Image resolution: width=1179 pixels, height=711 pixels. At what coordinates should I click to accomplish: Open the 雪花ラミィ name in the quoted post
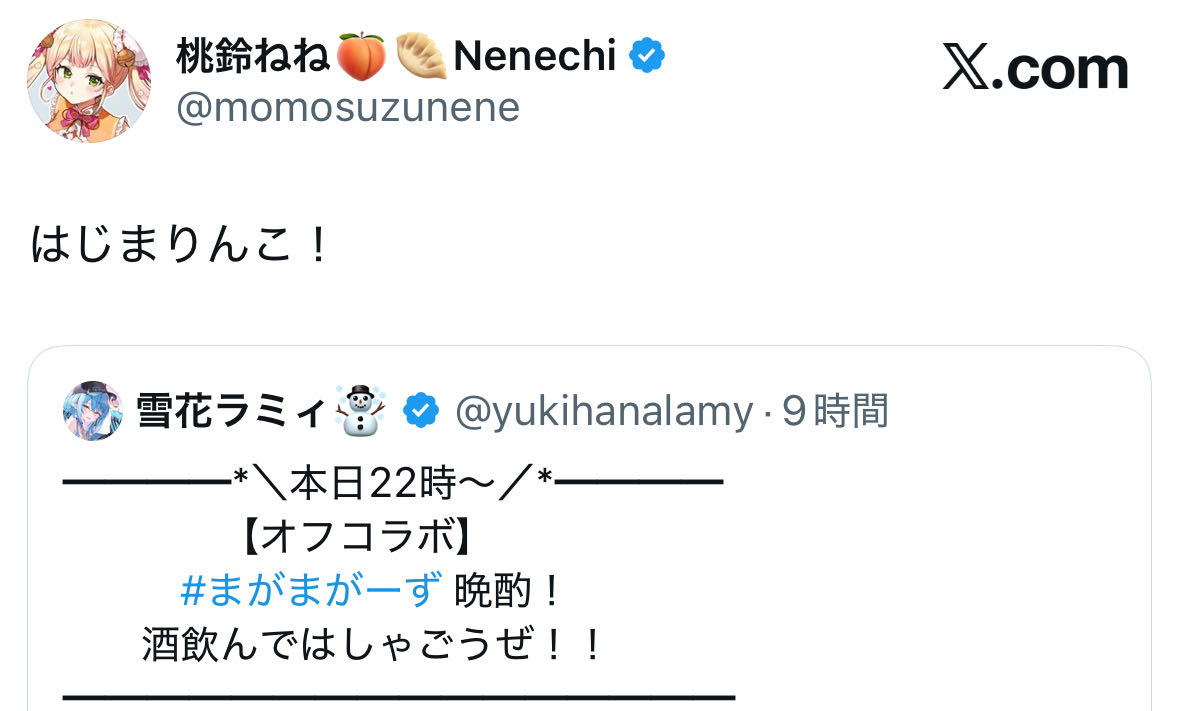coord(230,411)
